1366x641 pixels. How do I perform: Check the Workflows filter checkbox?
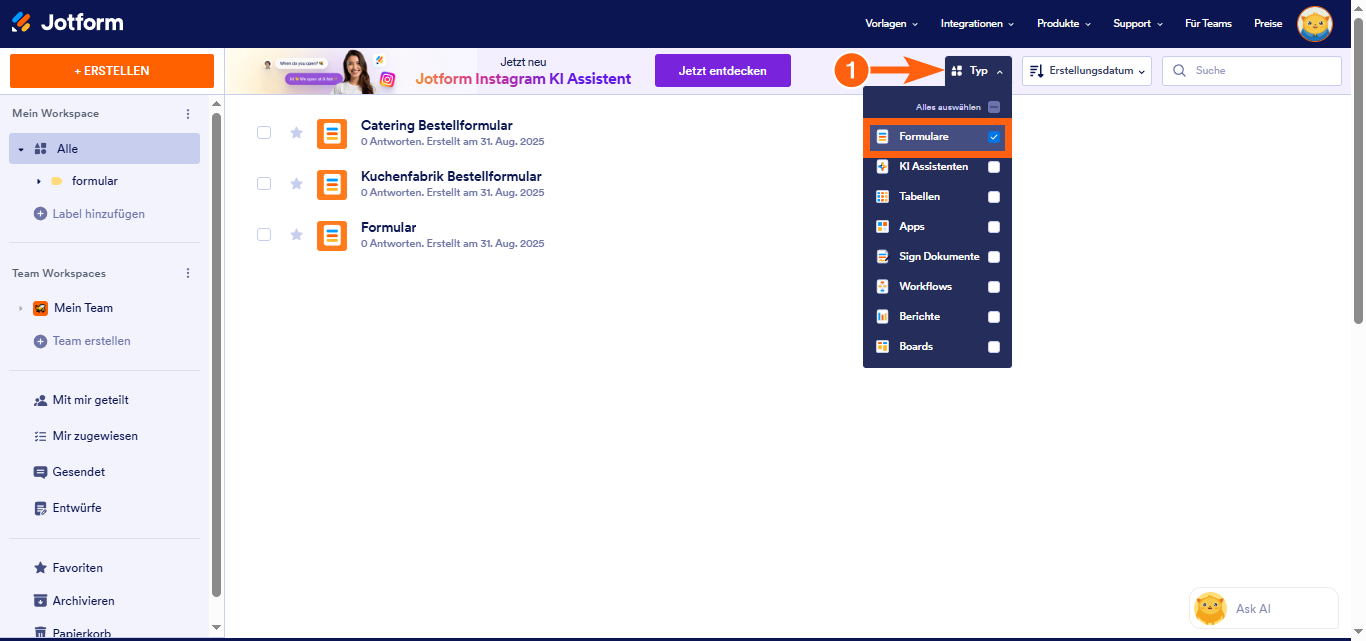pyautogui.click(x=994, y=287)
